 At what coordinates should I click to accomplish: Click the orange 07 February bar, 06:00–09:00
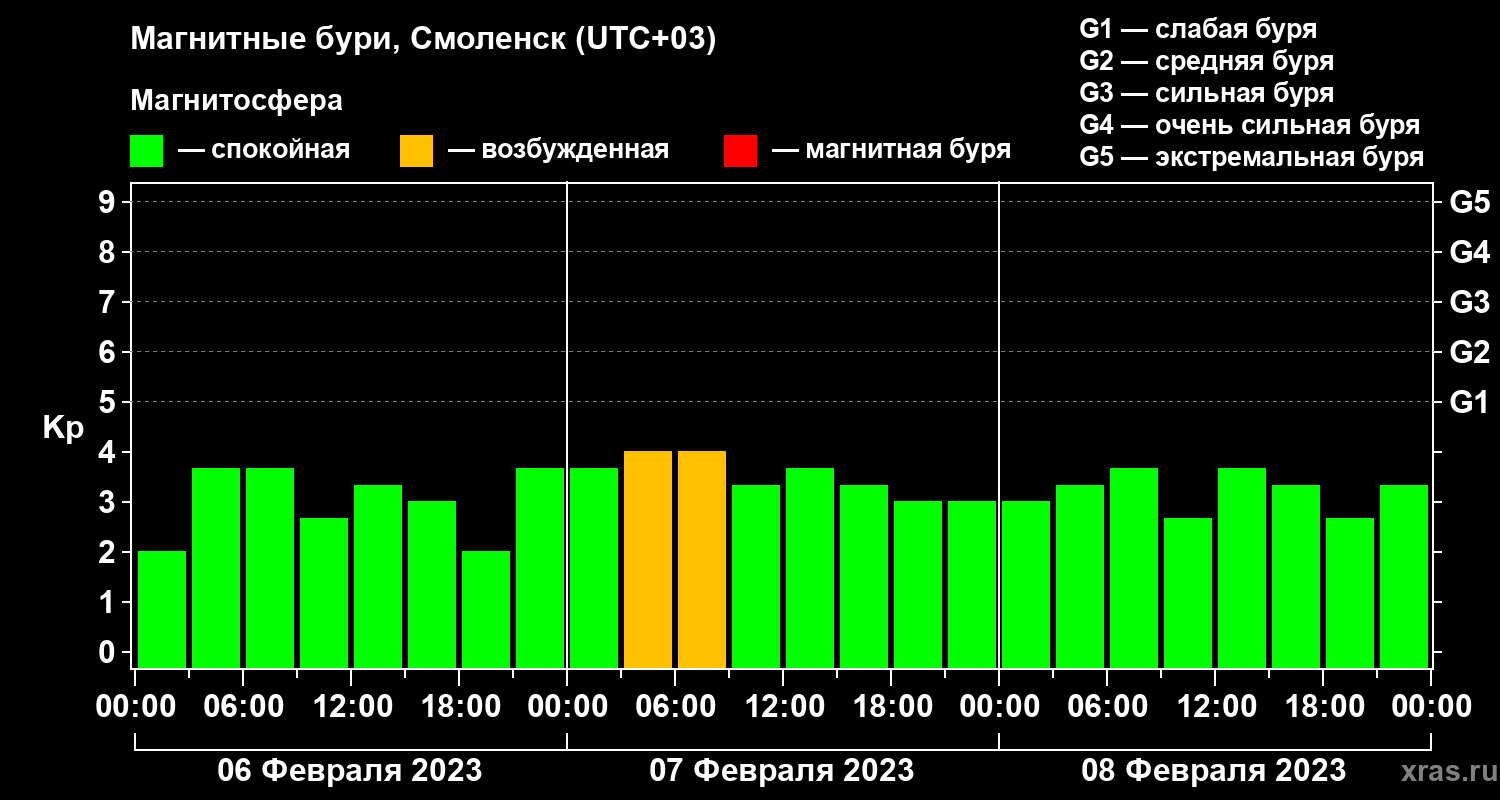tap(702, 559)
